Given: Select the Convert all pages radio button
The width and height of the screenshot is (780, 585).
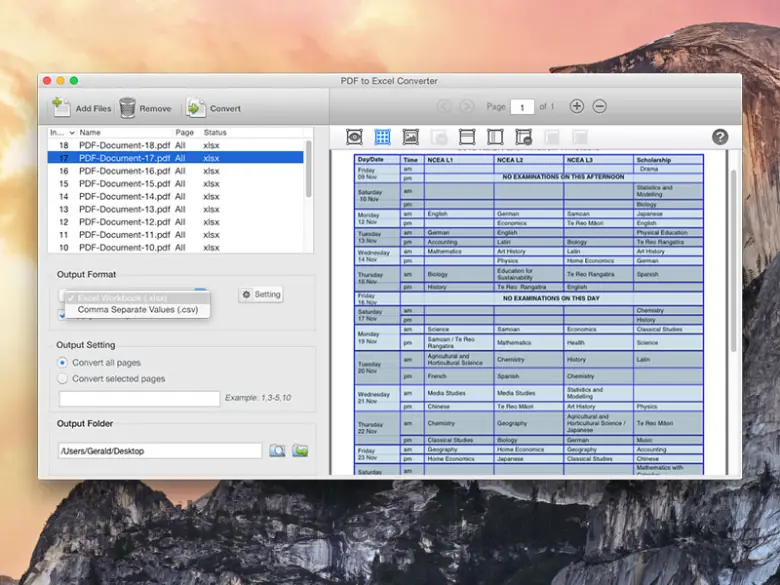Looking at the screenshot, I should click(62, 363).
